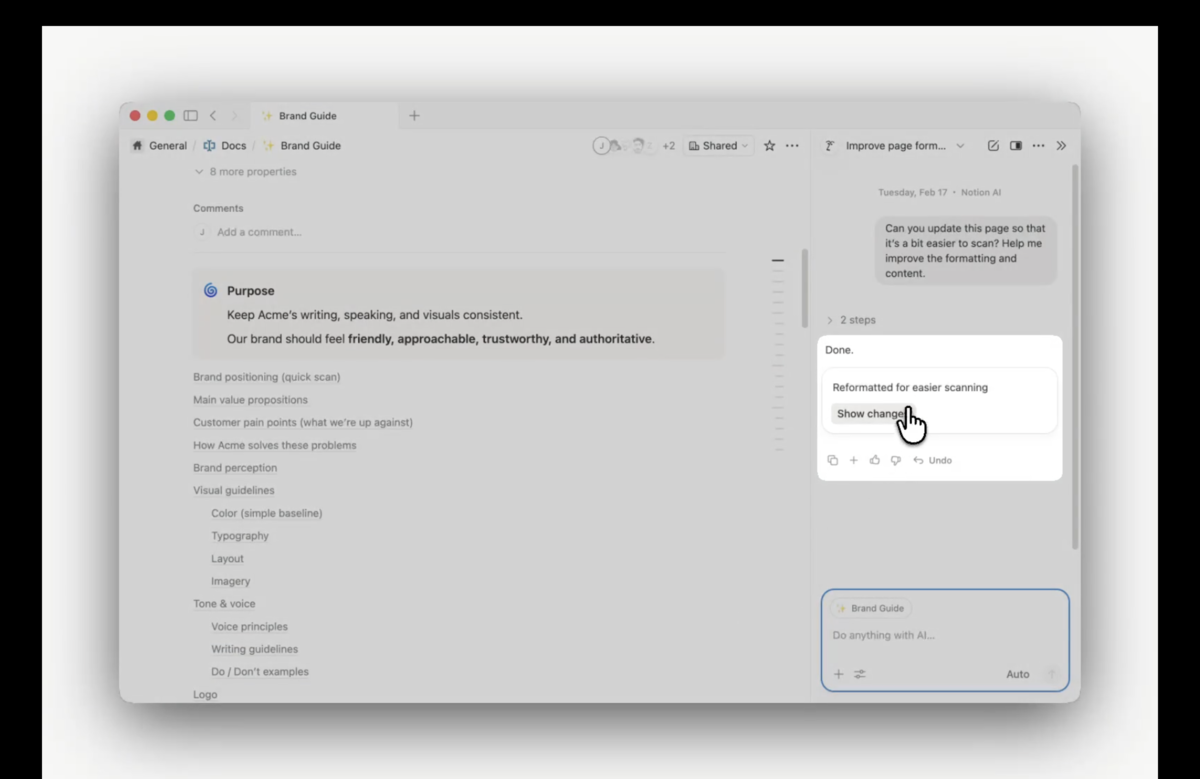Click the Show changes button
This screenshot has width=1200, height=779.
871,414
